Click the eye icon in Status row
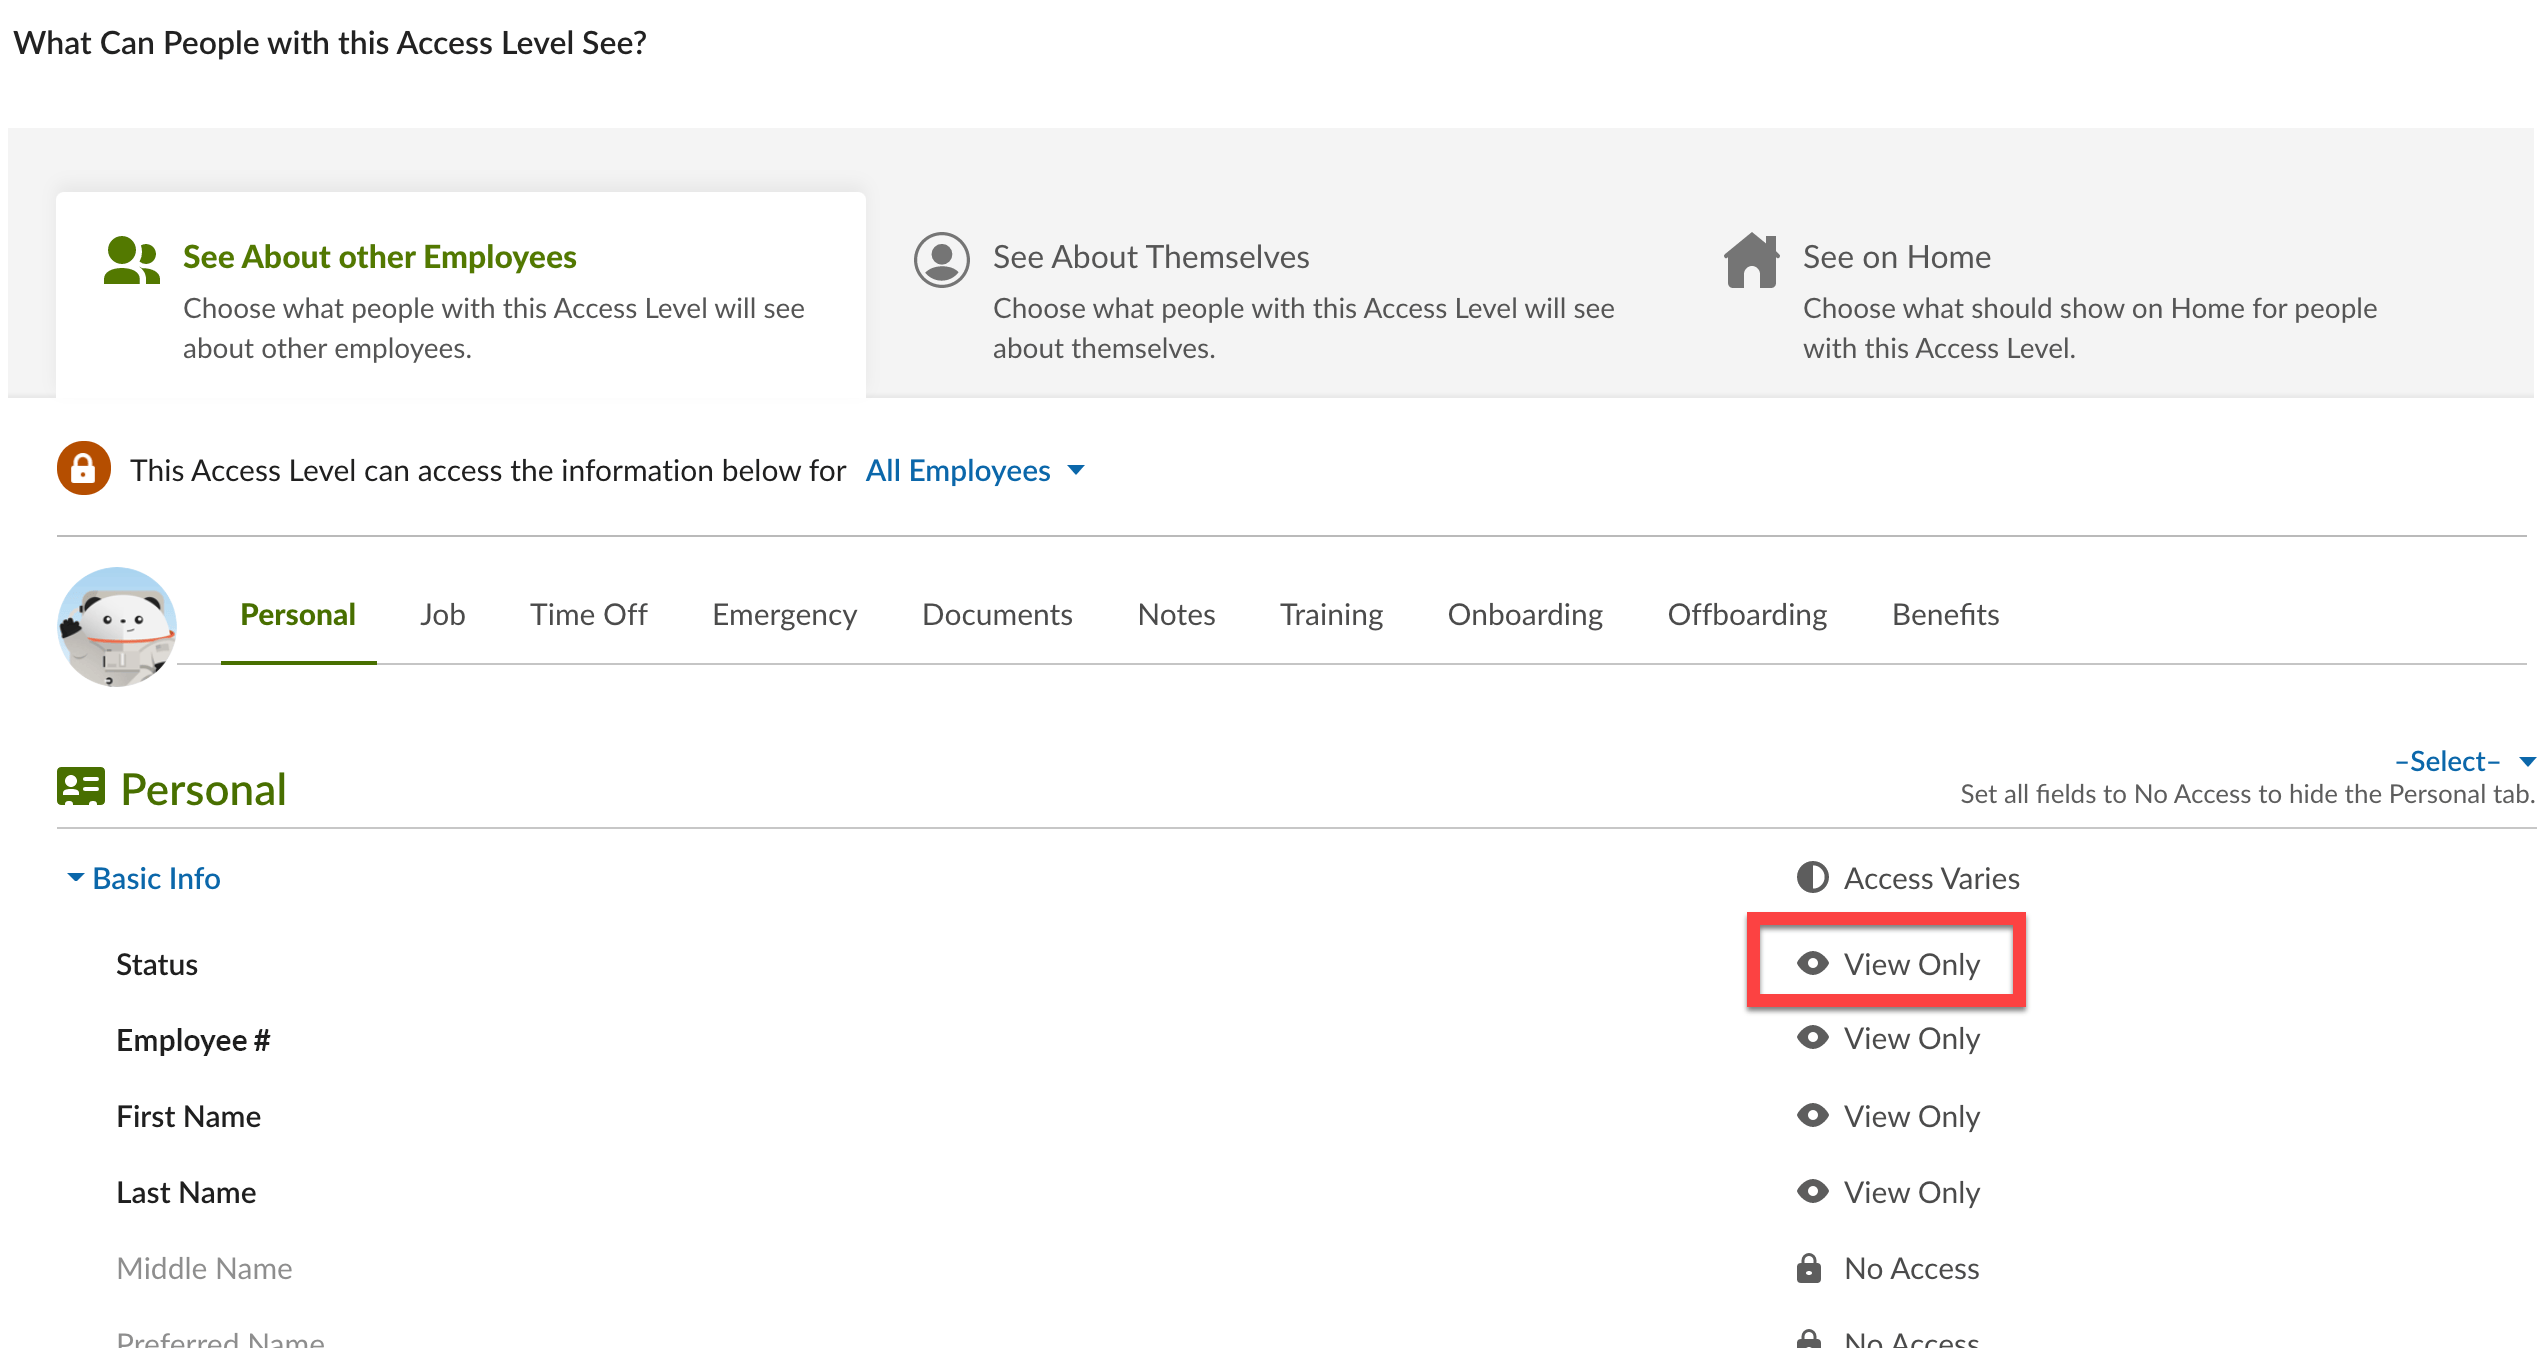This screenshot has height=1348, width=2540. coord(1812,963)
